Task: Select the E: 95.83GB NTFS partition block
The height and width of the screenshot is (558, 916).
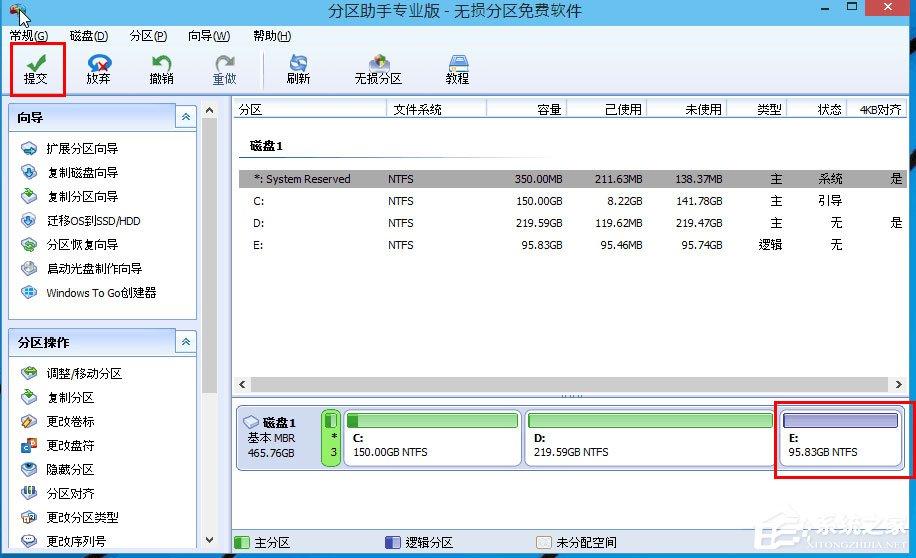Action: pos(841,437)
